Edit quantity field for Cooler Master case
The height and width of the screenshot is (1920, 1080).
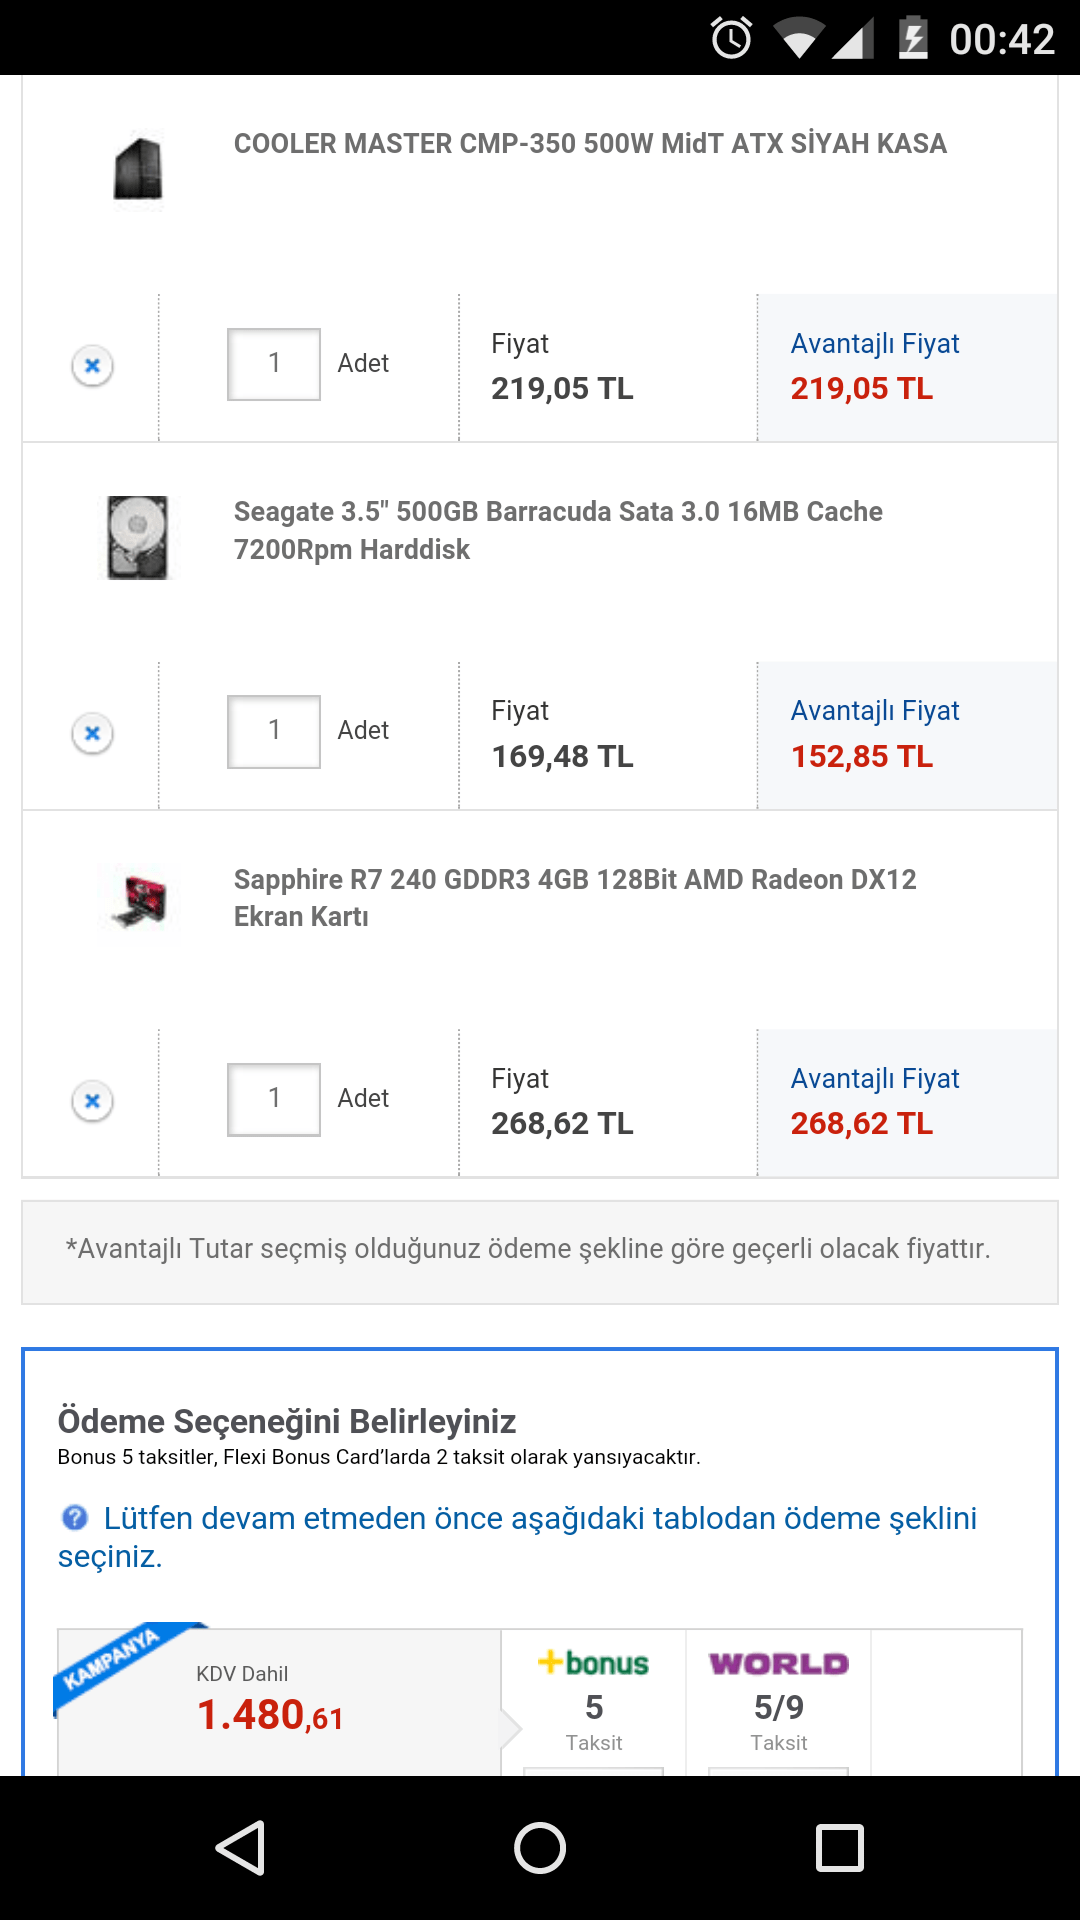(x=274, y=364)
